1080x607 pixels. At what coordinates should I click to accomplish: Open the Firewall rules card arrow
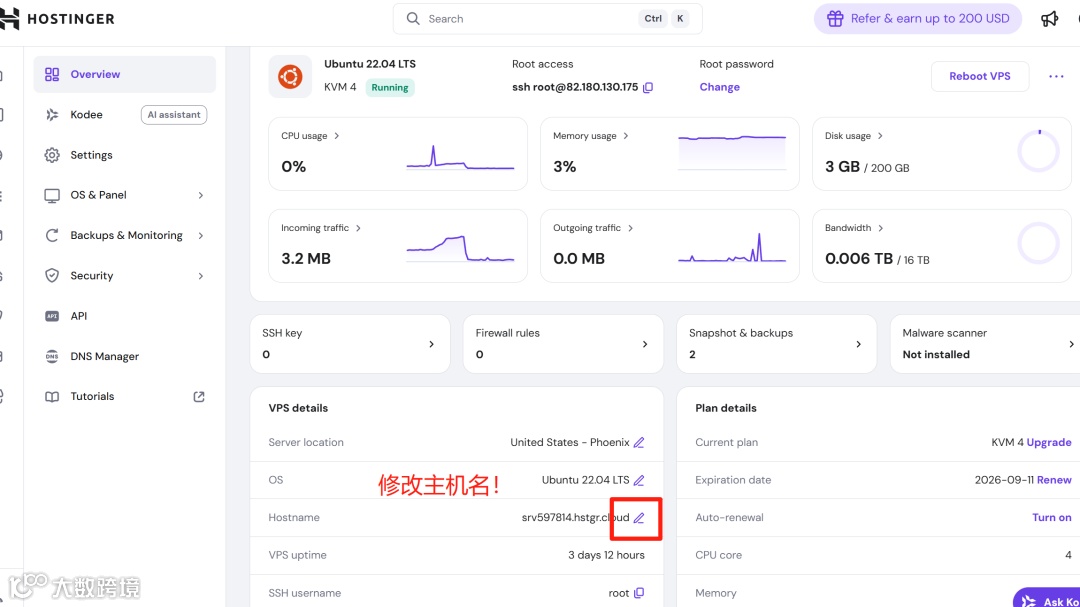pos(645,344)
